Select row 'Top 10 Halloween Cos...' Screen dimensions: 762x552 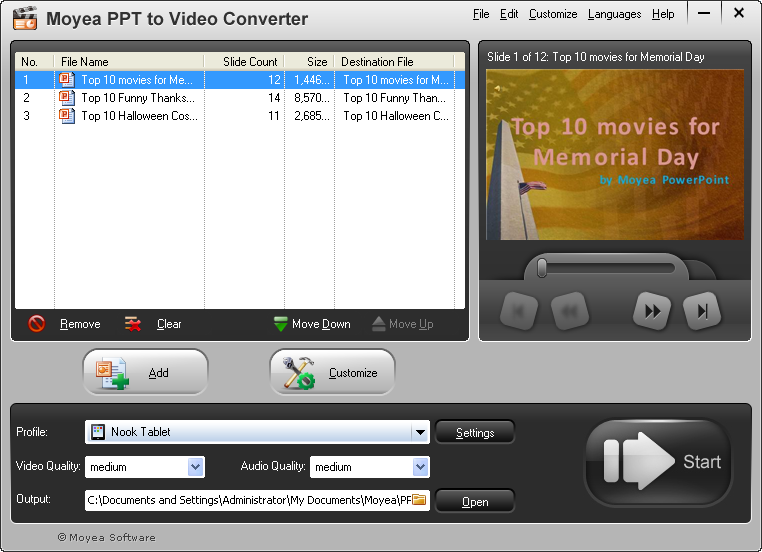(240, 116)
